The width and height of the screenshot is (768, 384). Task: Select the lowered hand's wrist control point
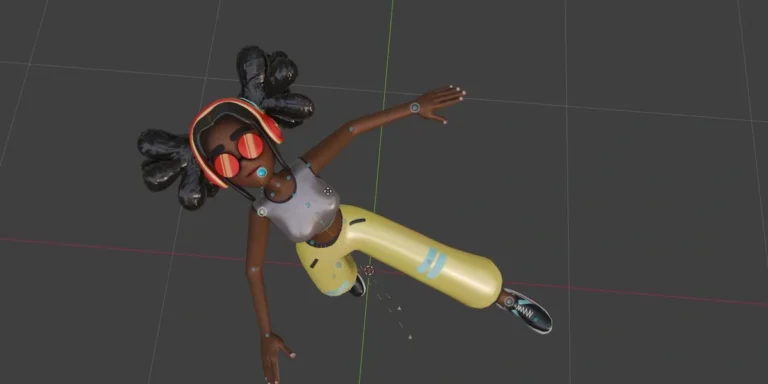267,336
